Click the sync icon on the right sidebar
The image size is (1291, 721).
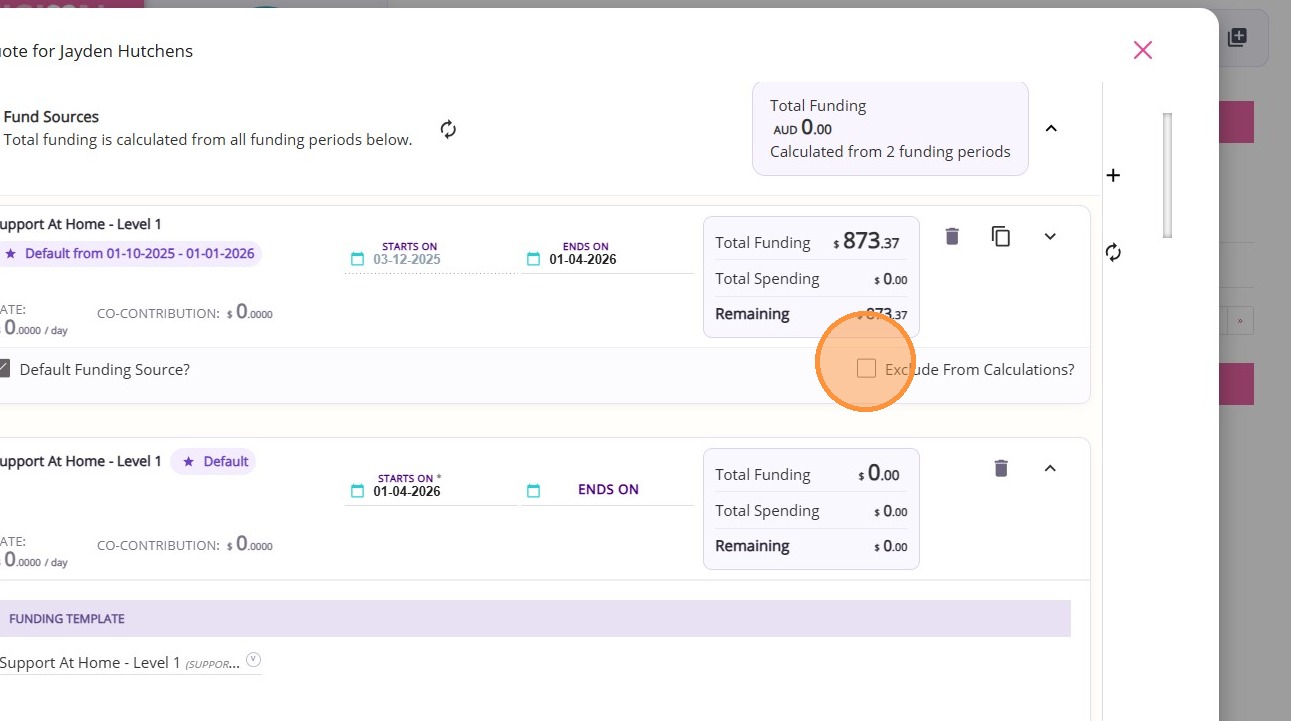(1114, 252)
